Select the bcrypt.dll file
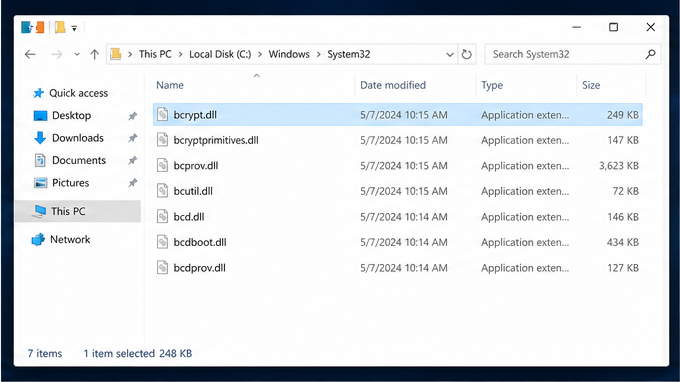 (398, 114)
